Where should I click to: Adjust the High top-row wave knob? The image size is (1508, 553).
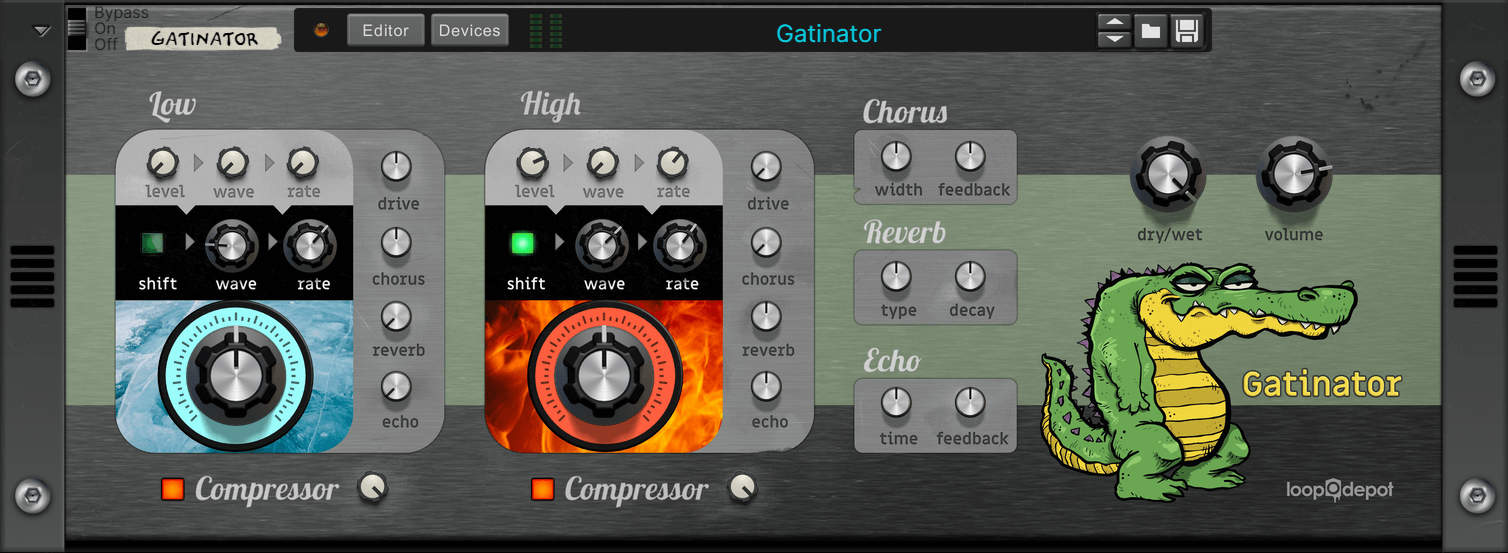(x=602, y=162)
